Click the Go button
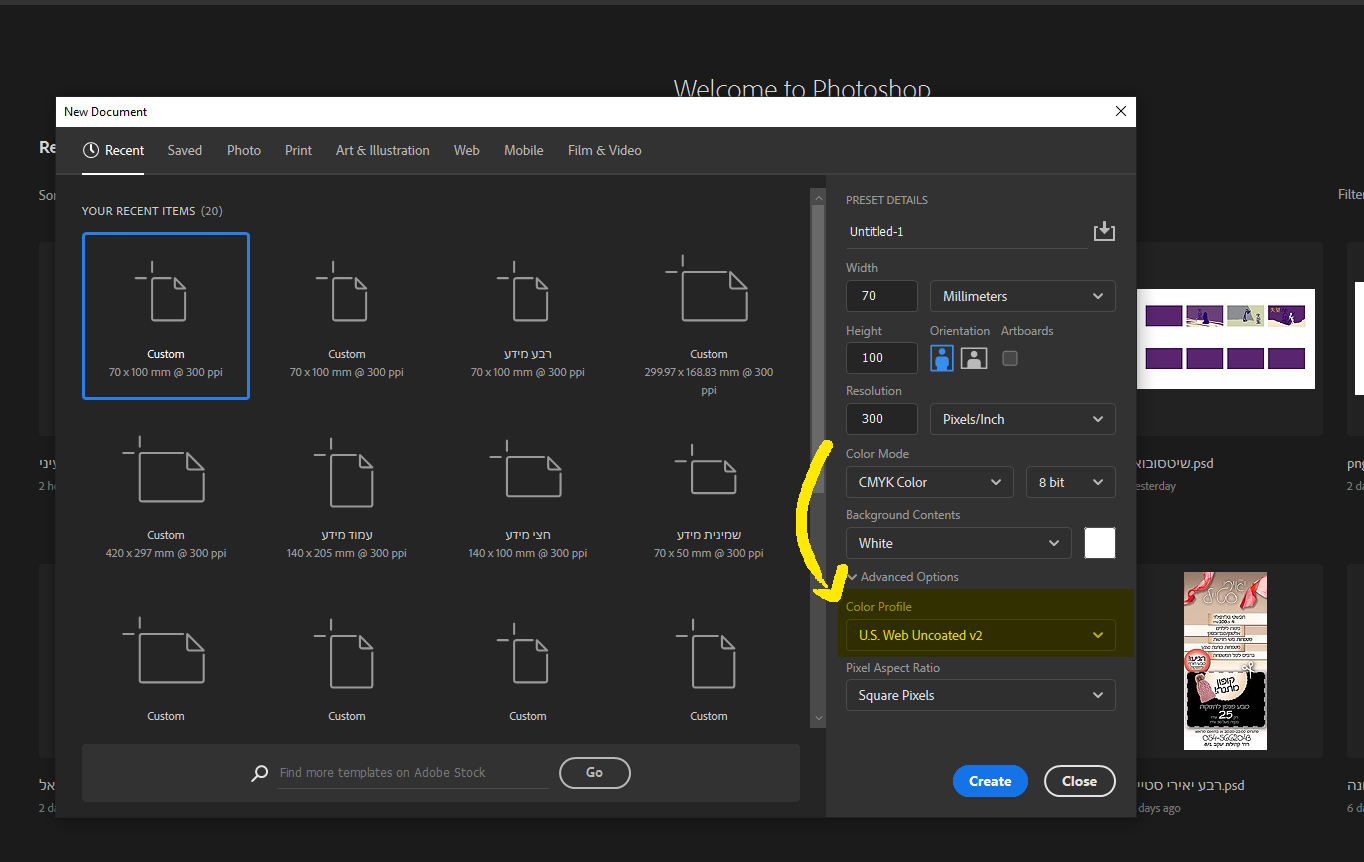The width and height of the screenshot is (1364, 862). click(594, 772)
